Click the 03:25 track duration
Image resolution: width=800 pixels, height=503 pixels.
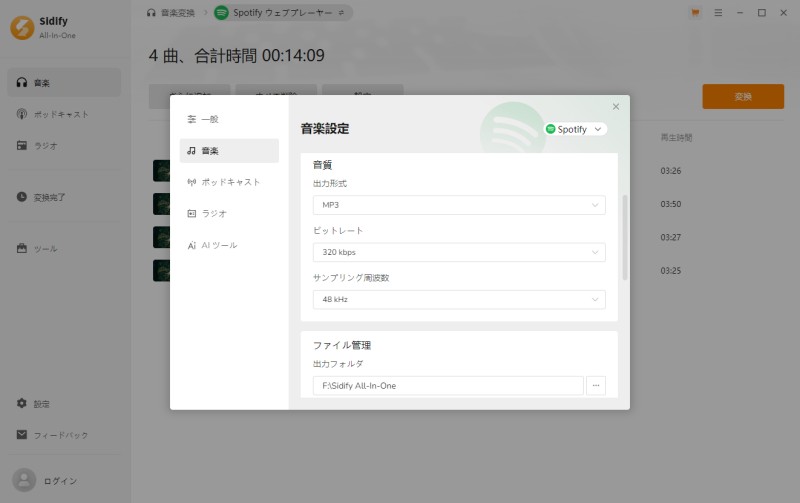click(670, 271)
